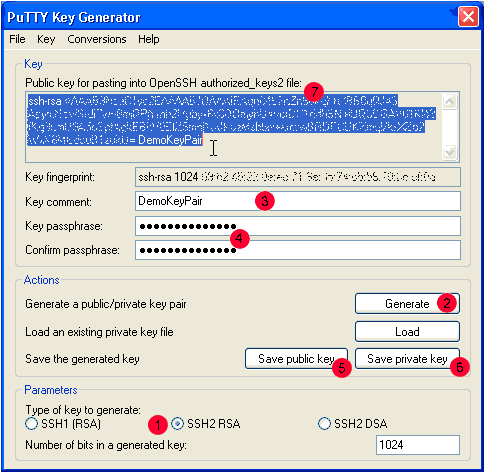
Task: Focus the Confirm passphrase field
Action: pos(298,250)
